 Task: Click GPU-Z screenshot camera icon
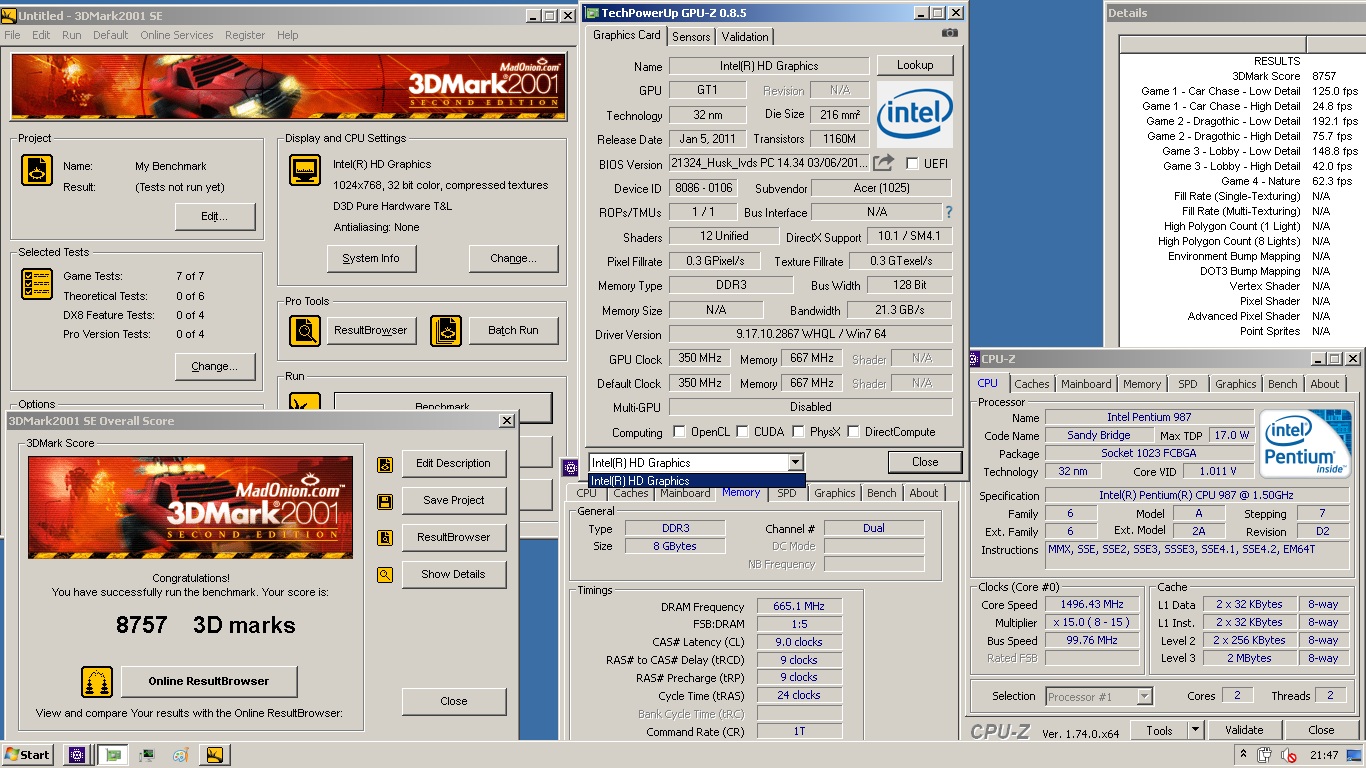pos(949,33)
